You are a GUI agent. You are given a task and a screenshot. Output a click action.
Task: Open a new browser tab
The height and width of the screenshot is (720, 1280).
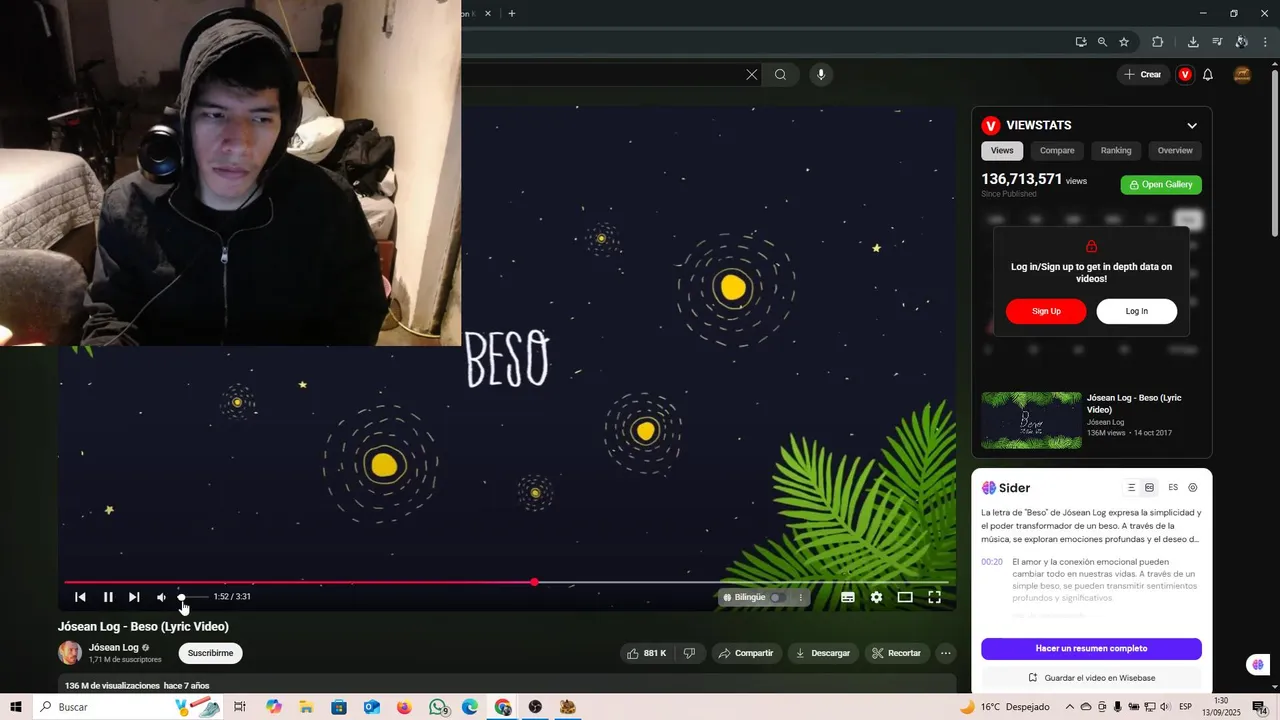pos(512,13)
